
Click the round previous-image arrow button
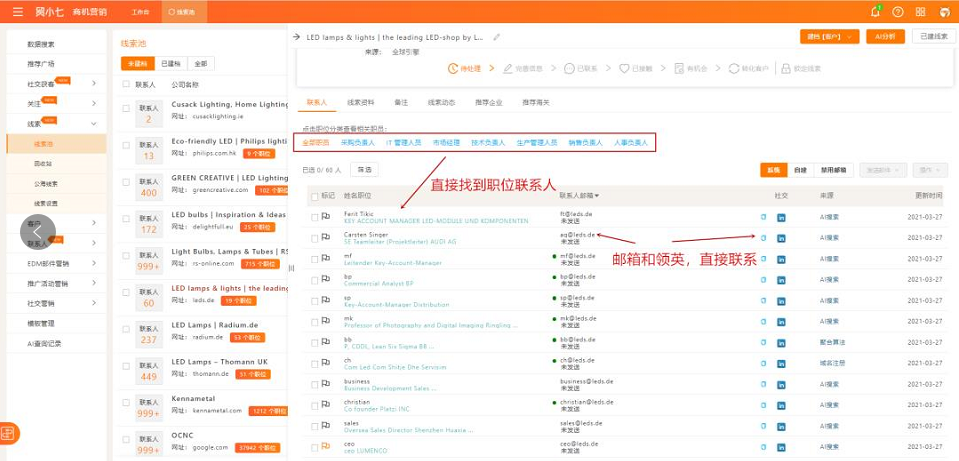[38, 232]
